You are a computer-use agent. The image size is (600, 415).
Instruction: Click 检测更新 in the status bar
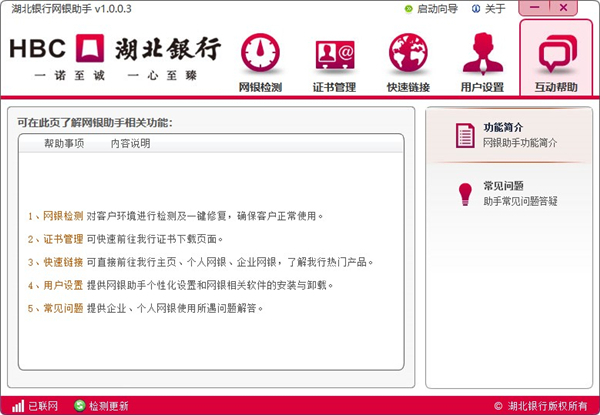coord(109,406)
